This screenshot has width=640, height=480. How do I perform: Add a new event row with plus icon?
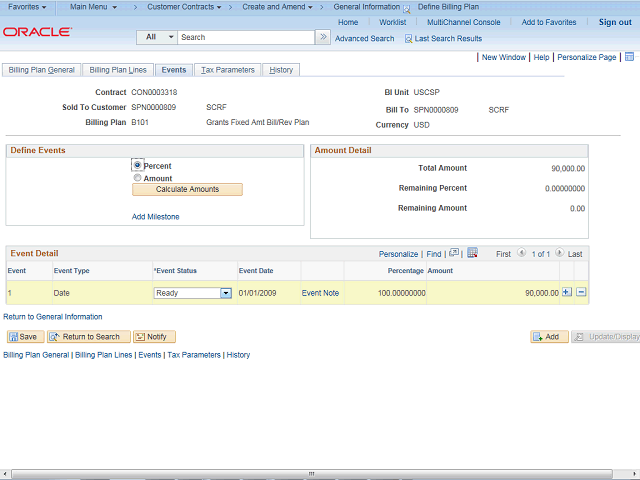click(x=567, y=292)
